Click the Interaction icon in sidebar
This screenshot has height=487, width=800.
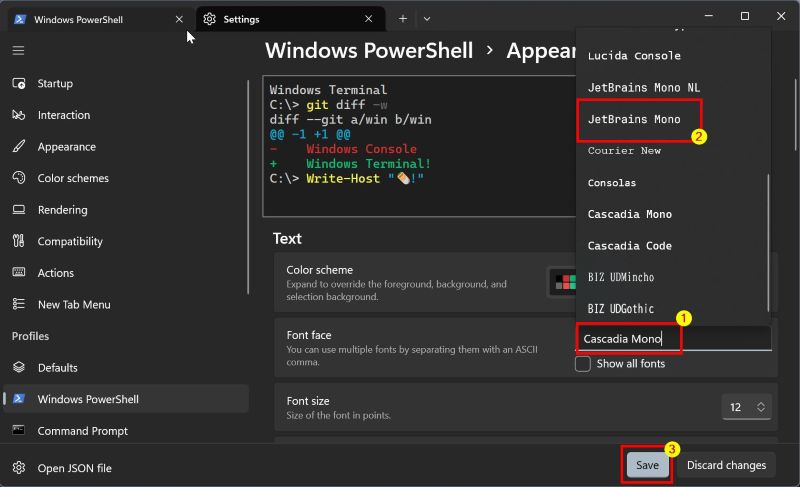18,115
